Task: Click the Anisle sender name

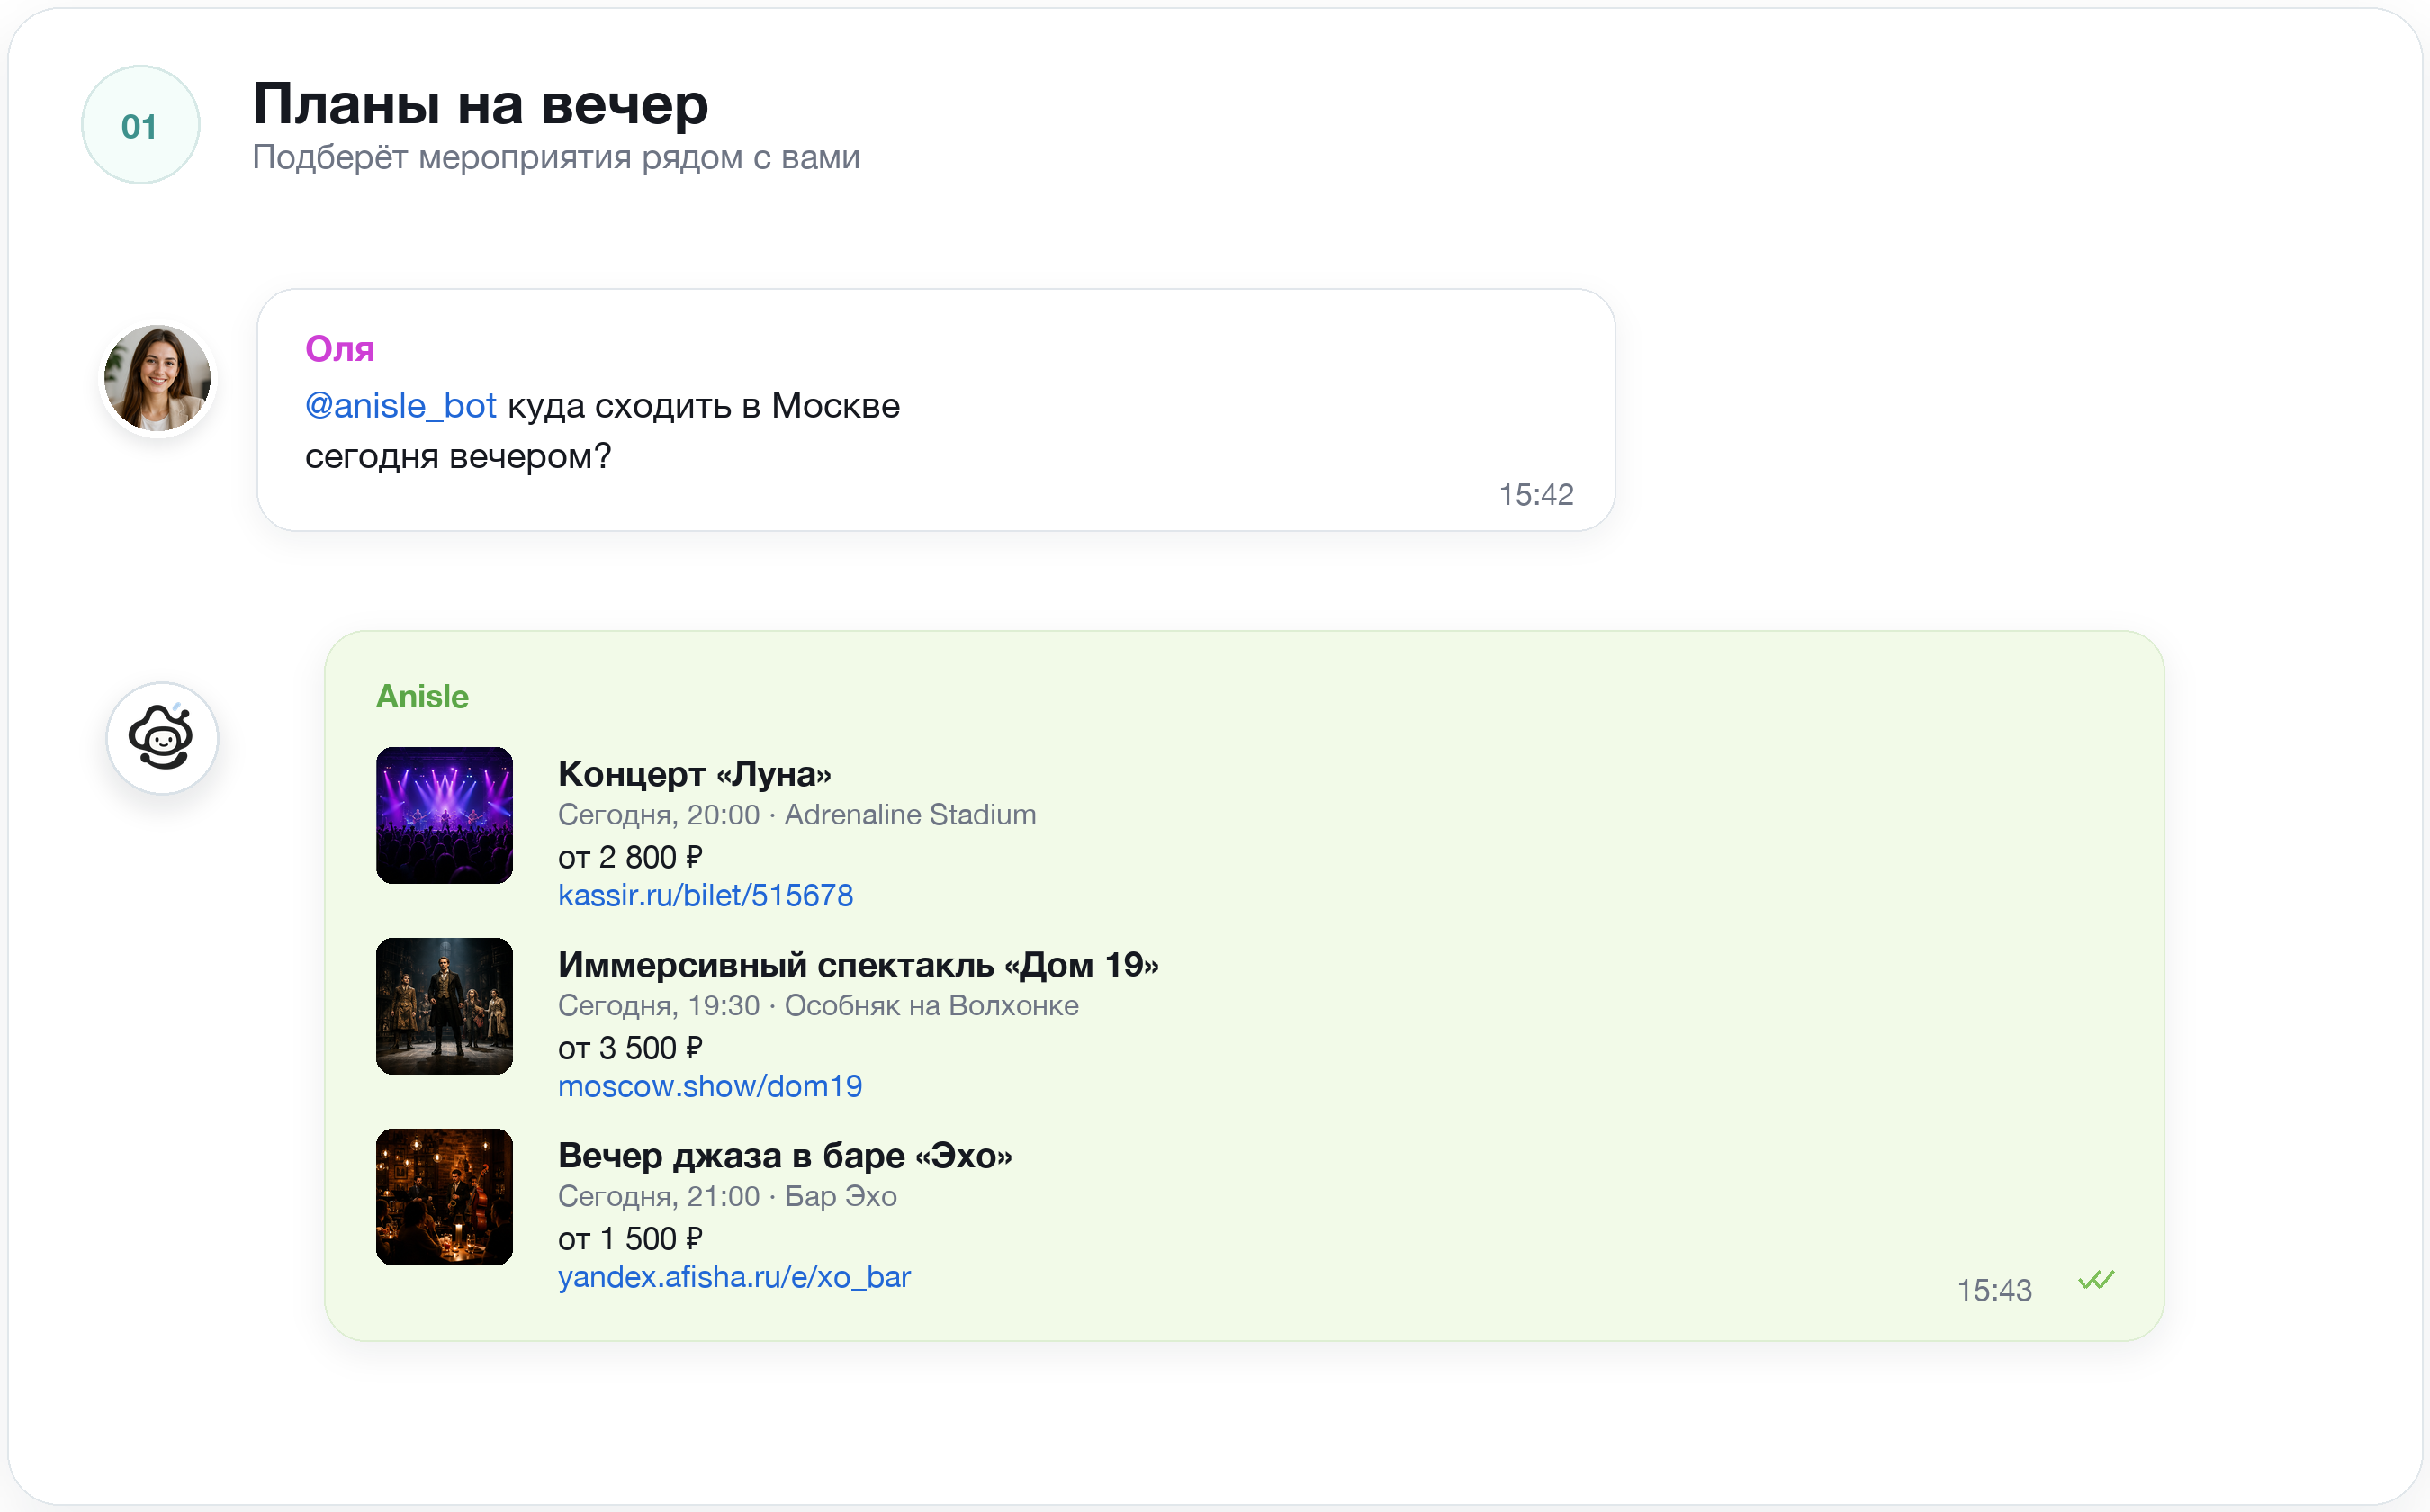Action: pyautogui.click(x=422, y=696)
